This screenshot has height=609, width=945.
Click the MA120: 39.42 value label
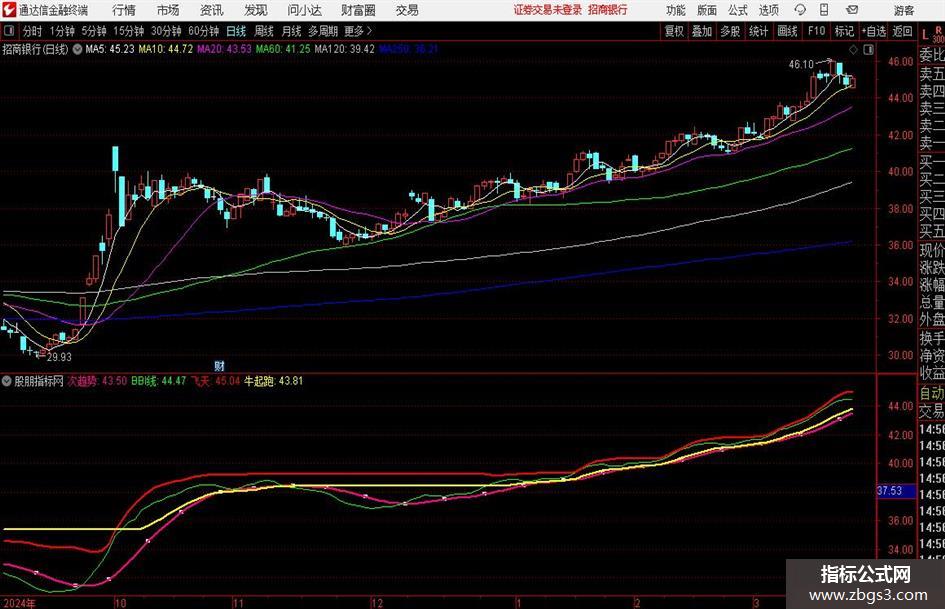pos(345,49)
